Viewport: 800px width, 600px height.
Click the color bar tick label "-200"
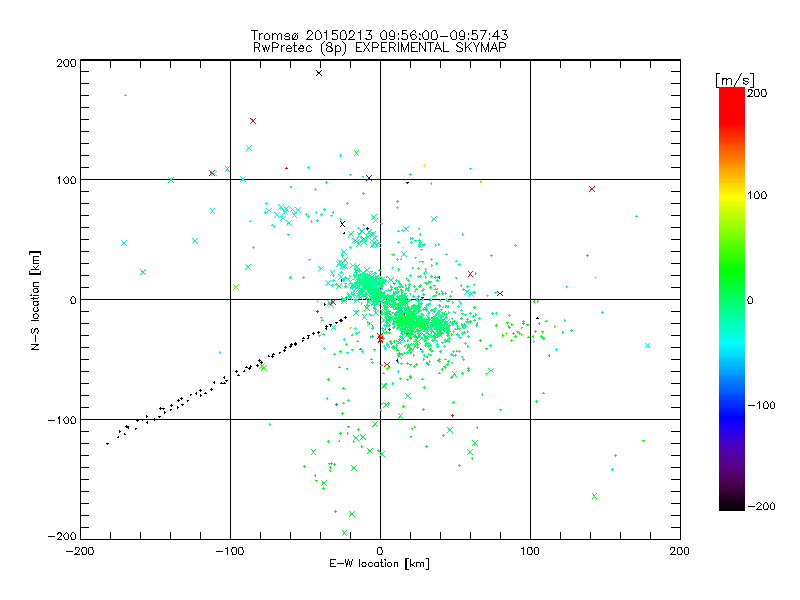761,506
